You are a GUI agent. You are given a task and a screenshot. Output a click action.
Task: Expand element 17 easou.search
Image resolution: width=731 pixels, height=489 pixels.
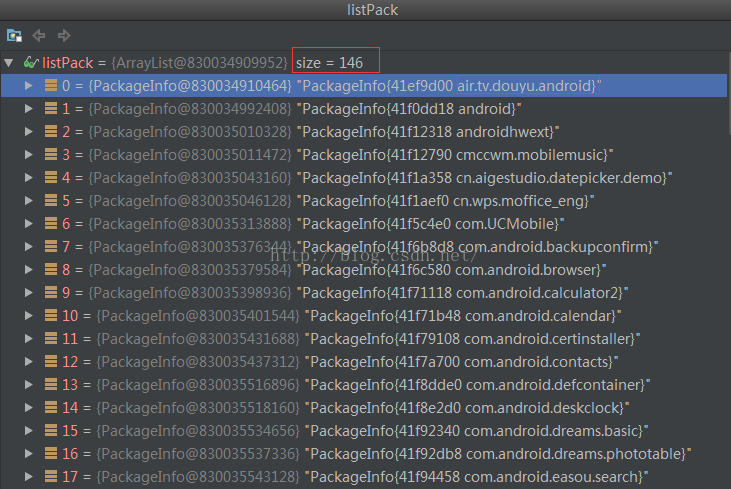click(28, 476)
